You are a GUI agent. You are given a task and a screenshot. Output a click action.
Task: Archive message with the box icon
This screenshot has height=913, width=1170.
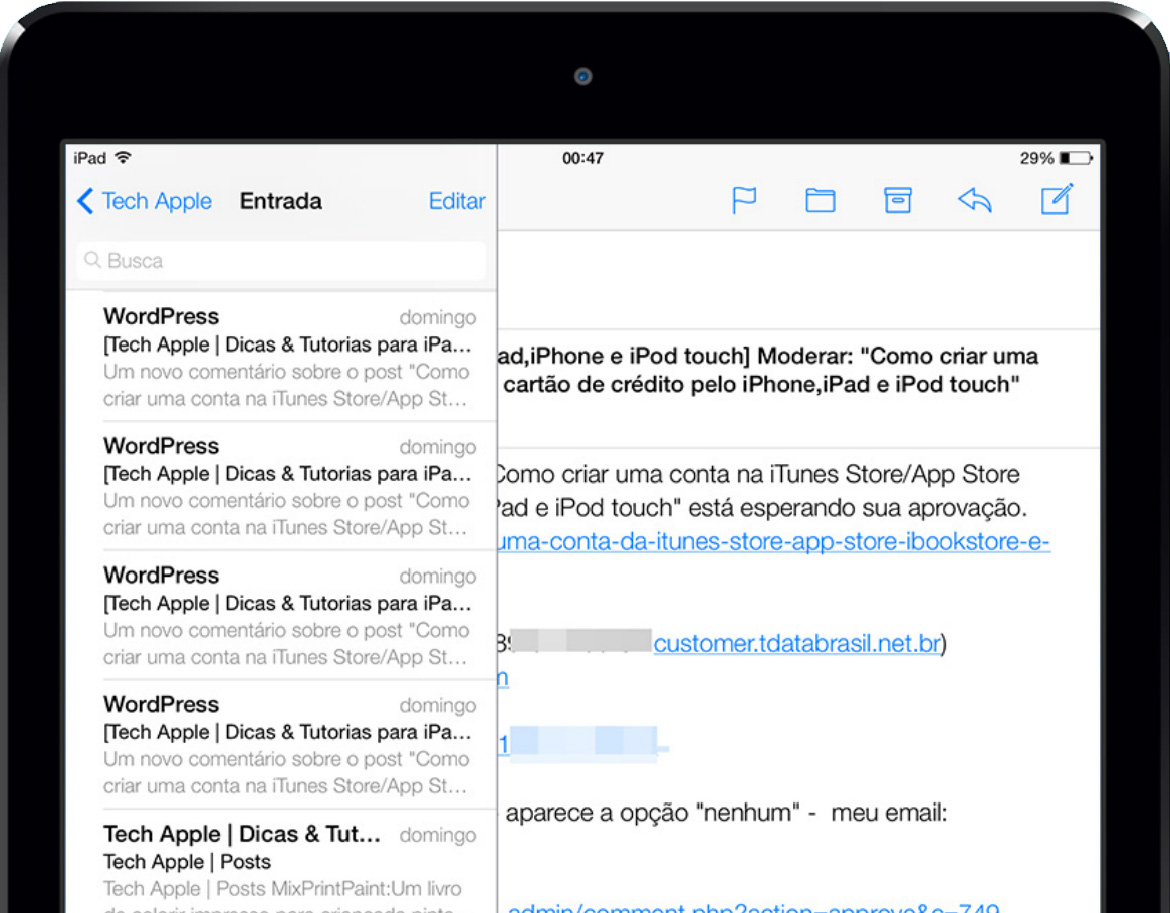(898, 200)
